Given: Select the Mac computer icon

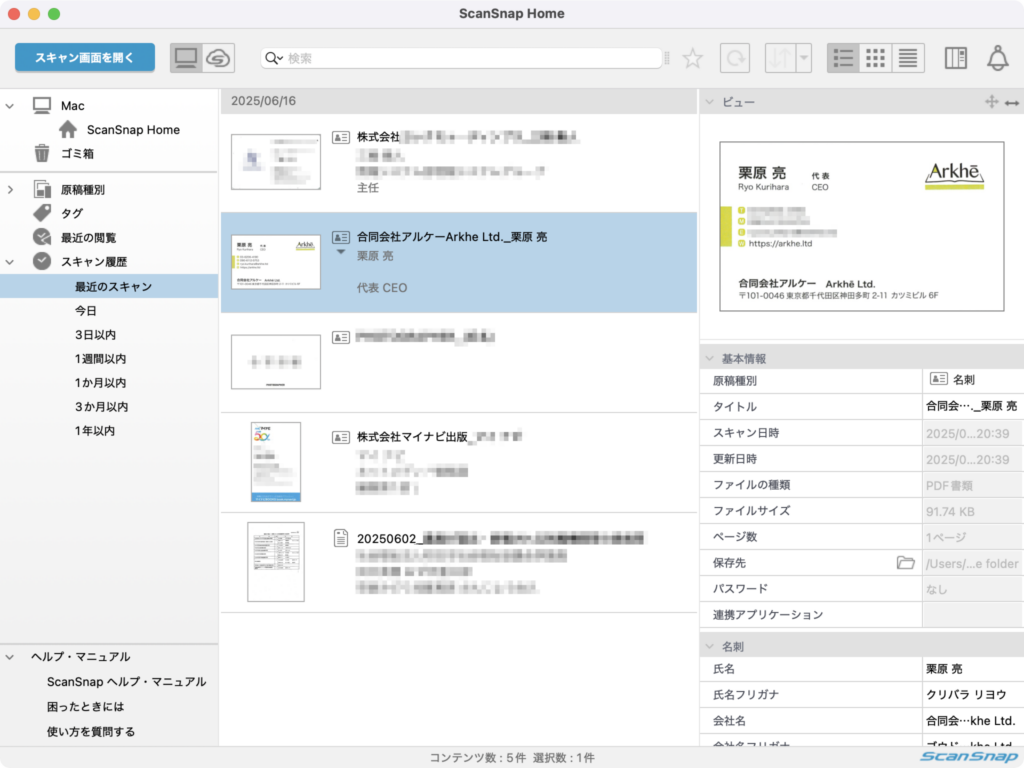Looking at the screenshot, I should click(42, 105).
